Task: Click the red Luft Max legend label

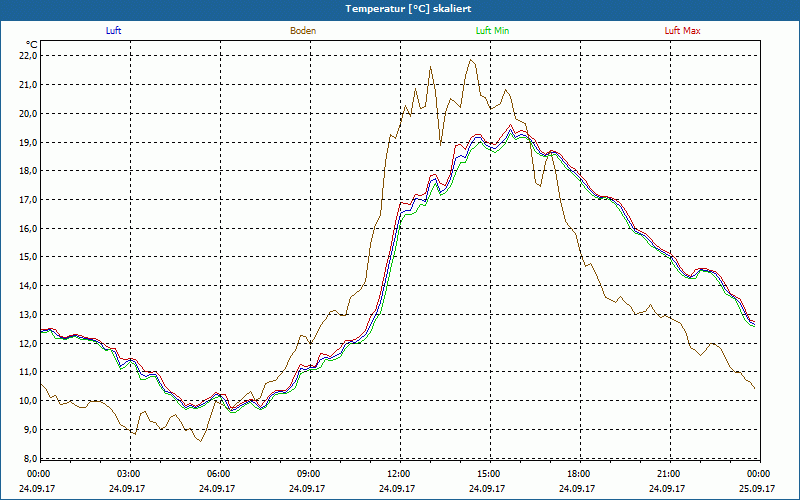Action: (682, 31)
